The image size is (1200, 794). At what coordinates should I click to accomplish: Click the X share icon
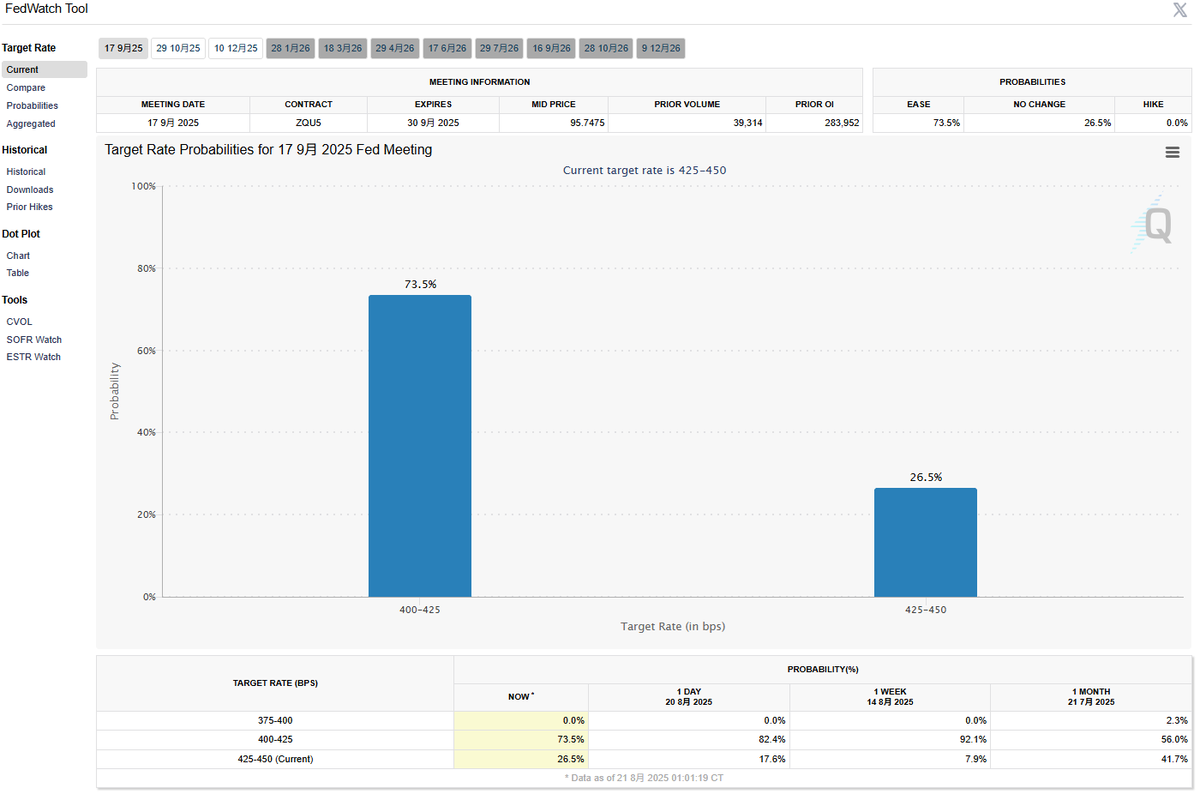click(1180, 10)
